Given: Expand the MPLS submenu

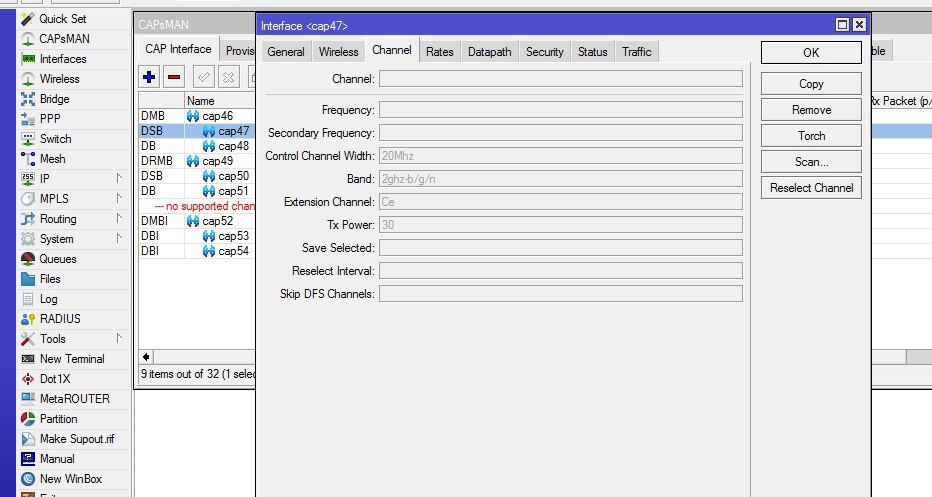Looking at the screenshot, I should [x=119, y=199].
